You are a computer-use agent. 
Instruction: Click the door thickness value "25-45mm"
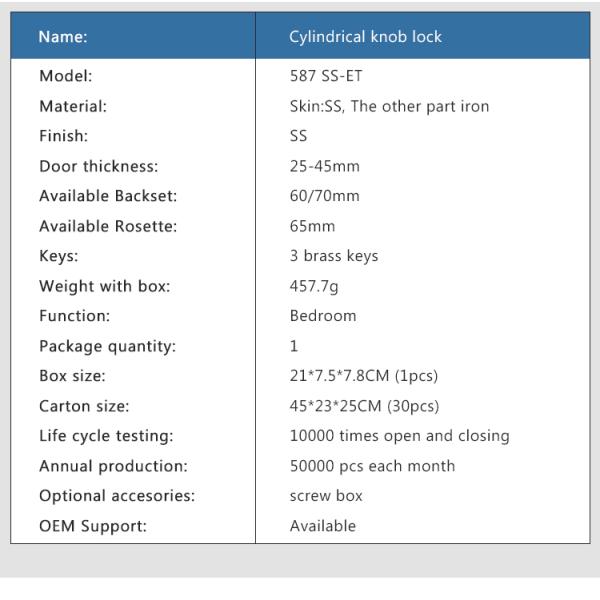point(323,166)
